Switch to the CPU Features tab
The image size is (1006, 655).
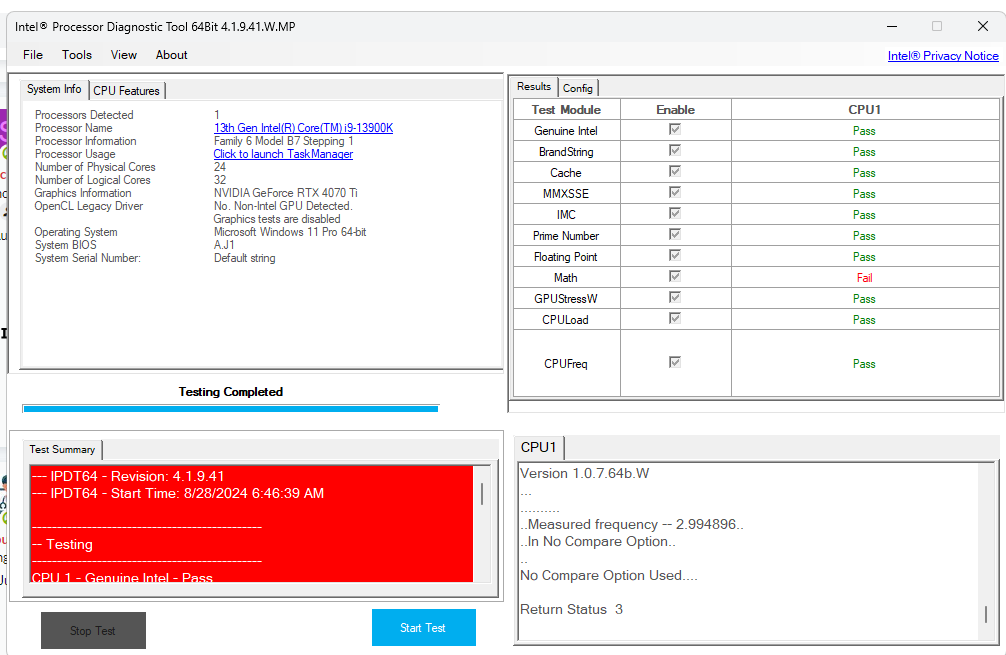(126, 90)
